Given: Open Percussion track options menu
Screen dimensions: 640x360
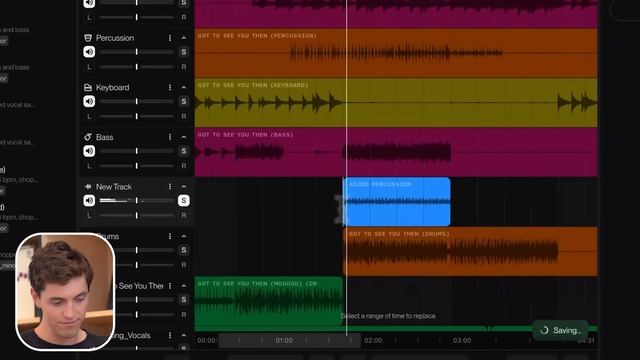Looking at the screenshot, I should click(x=170, y=38).
